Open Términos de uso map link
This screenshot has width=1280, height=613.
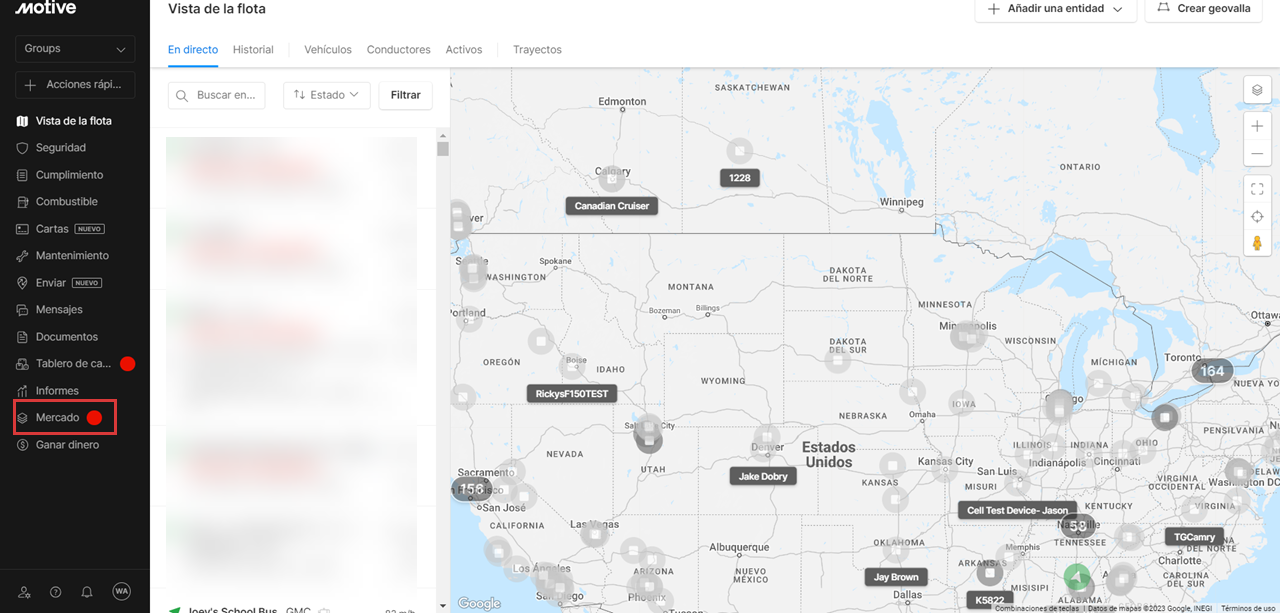pyautogui.click(x=1248, y=608)
